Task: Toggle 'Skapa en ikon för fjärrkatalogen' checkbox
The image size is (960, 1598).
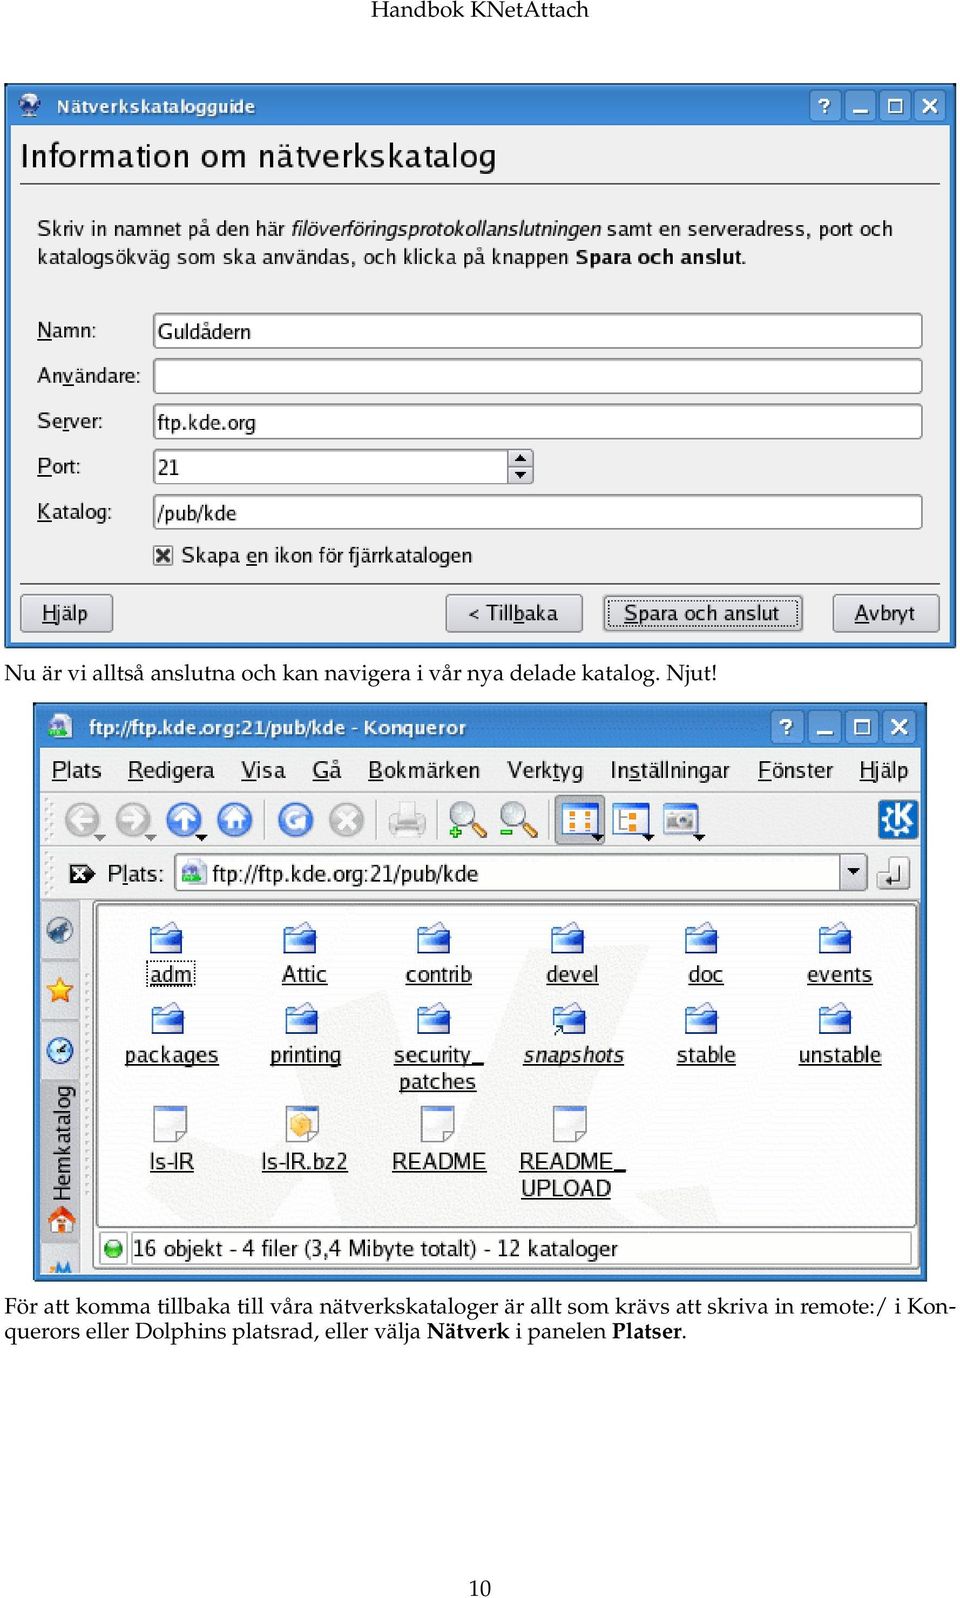Action: [x=163, y=555]
